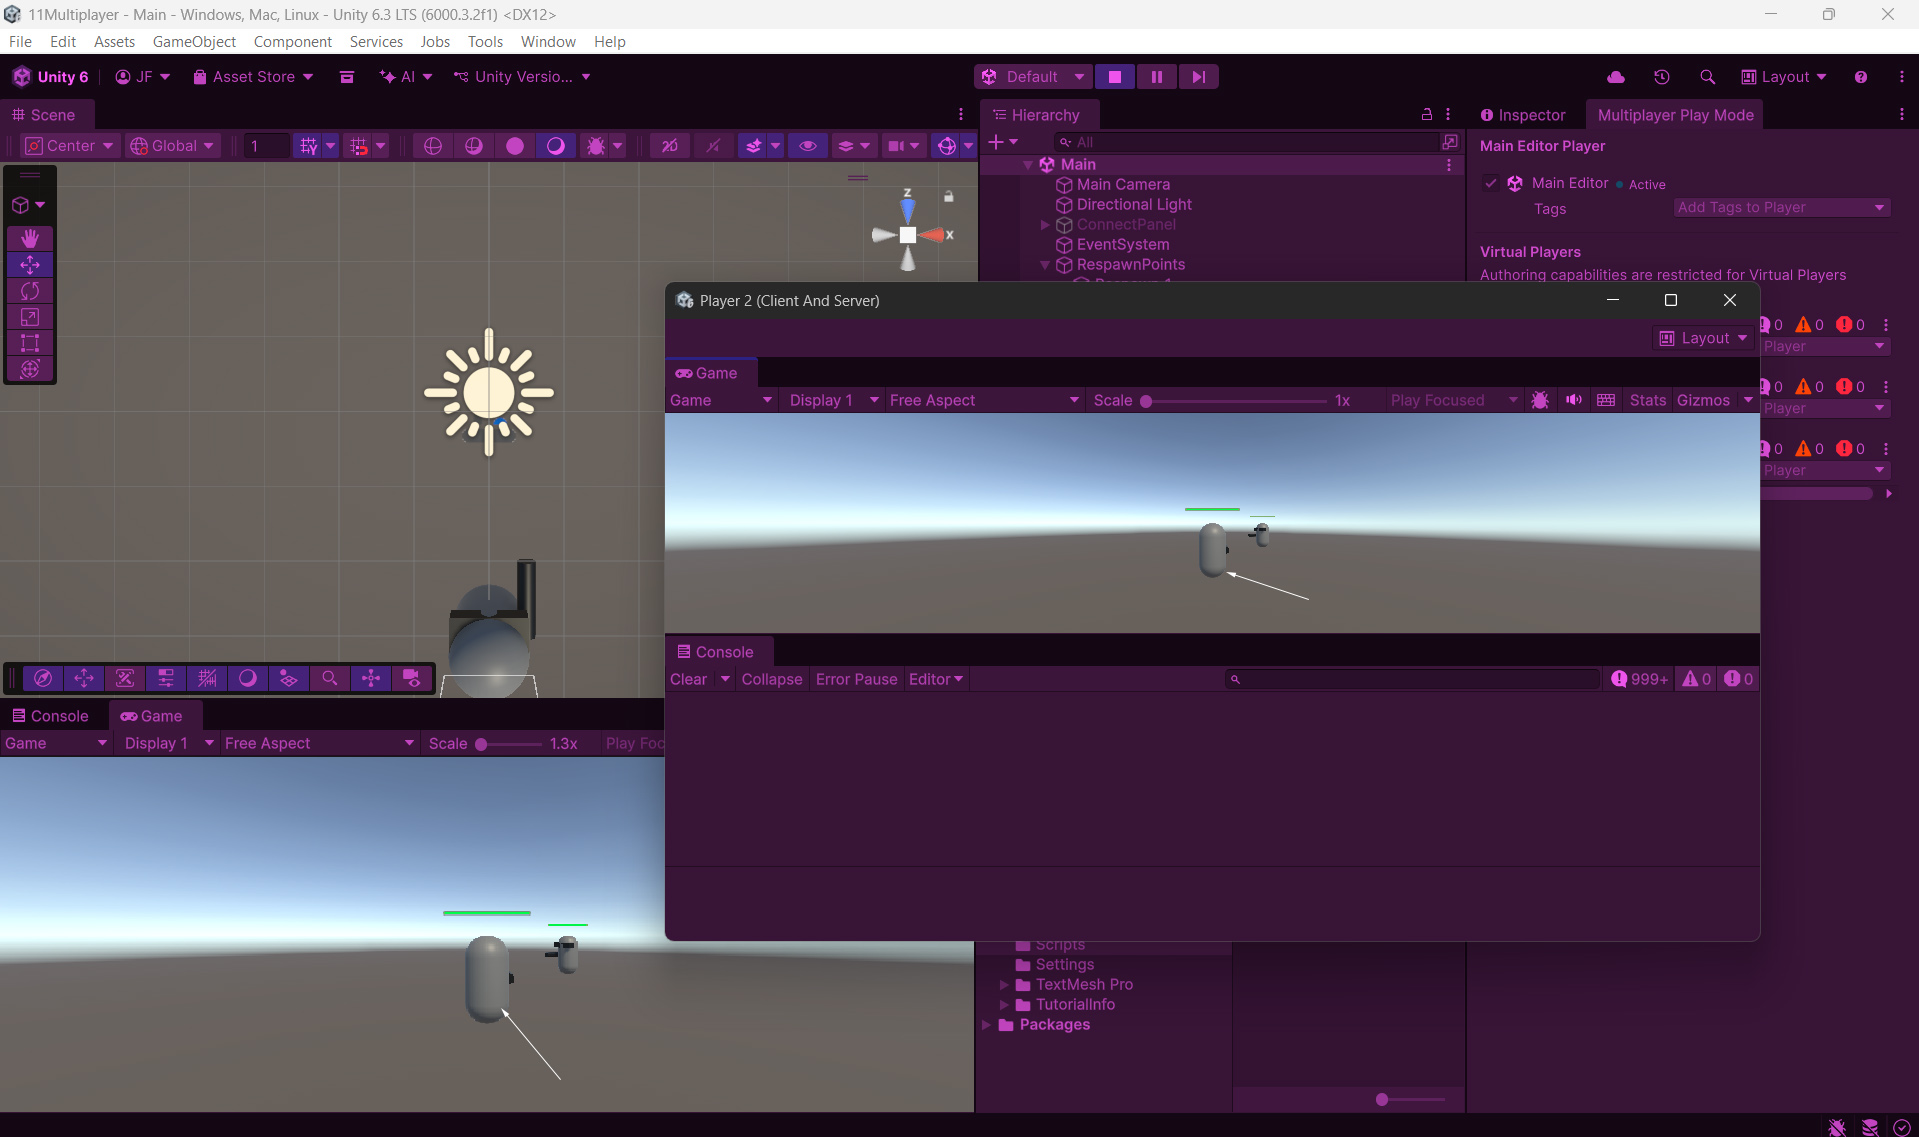Open Unity cloud services icon
1919x1137 pixels.
(x=1615, y=77)
